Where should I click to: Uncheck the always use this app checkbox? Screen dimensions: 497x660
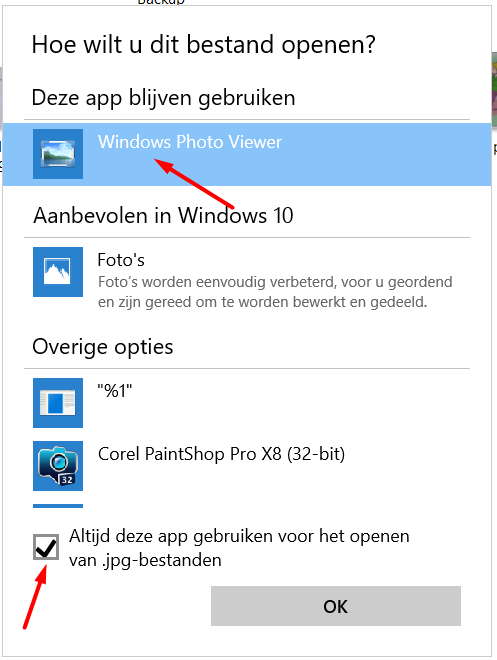[46, 547]
